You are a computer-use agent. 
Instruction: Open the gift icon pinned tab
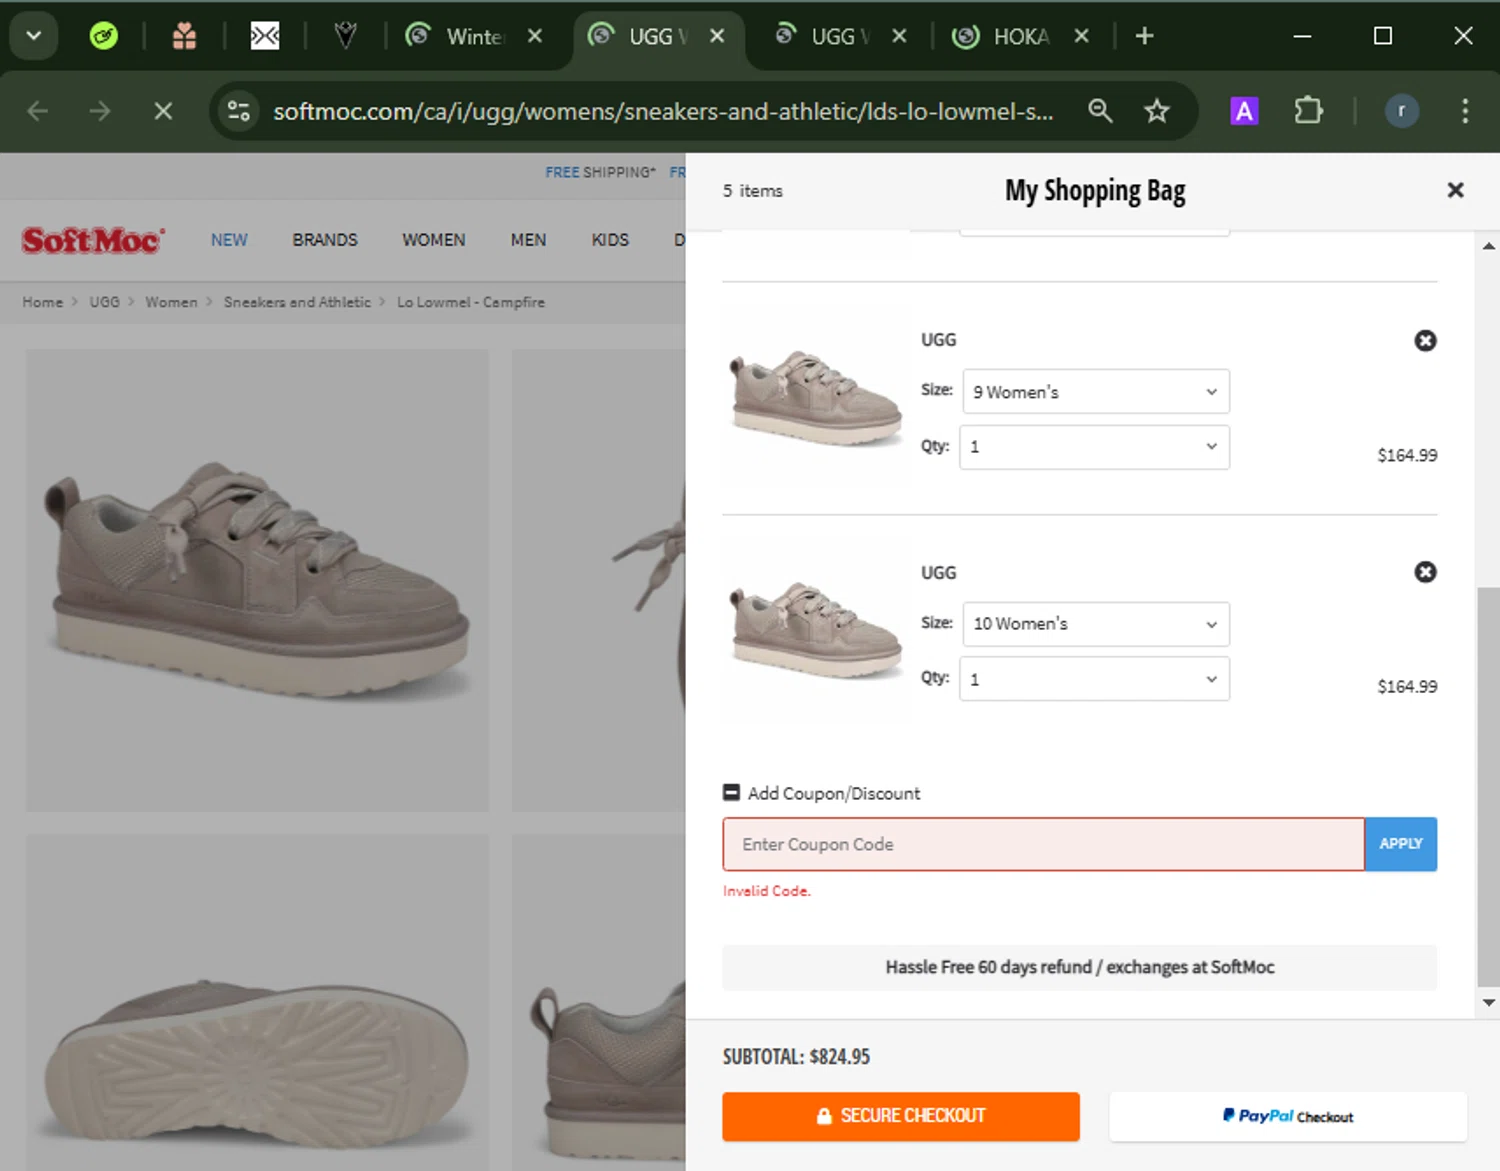[184, 36]
